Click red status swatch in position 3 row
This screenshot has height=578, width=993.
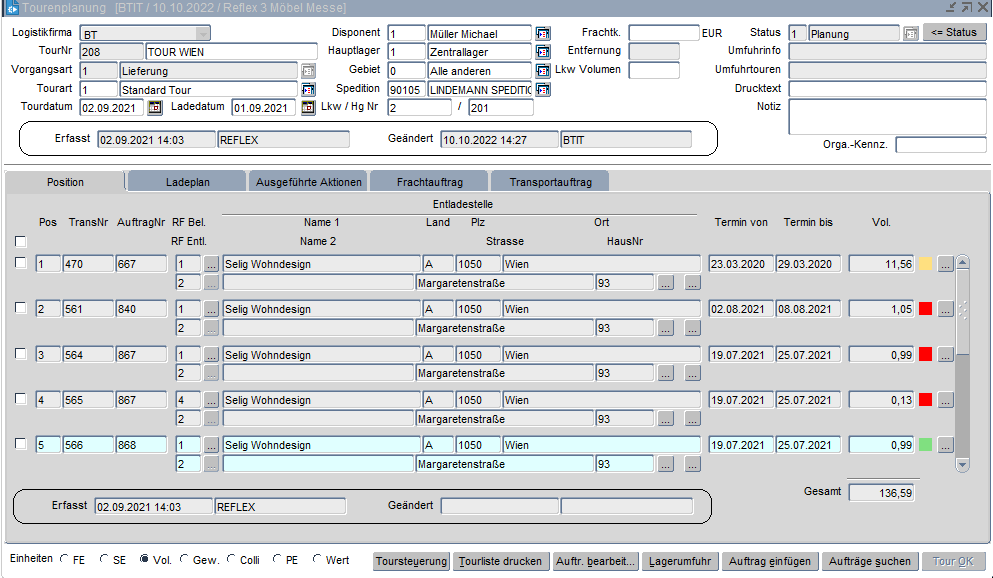925,354
